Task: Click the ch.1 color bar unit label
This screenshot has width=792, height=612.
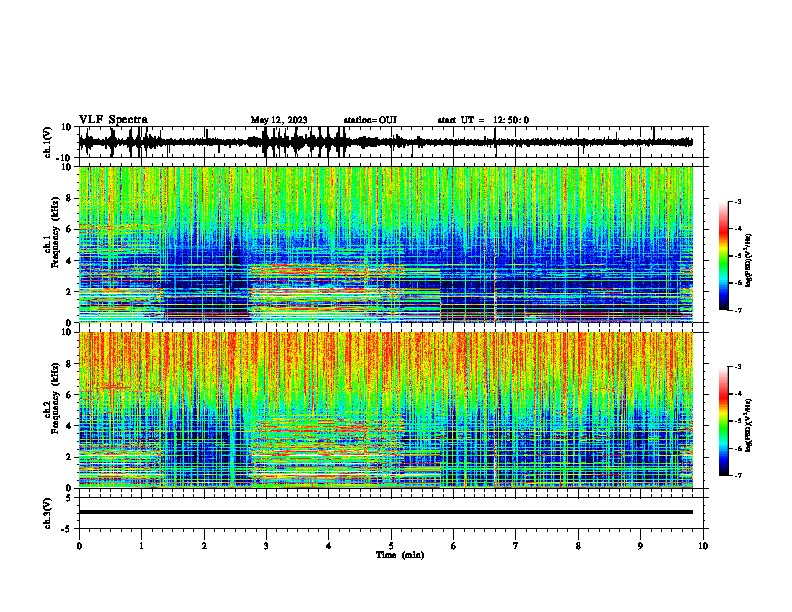Action: [749, 261]
